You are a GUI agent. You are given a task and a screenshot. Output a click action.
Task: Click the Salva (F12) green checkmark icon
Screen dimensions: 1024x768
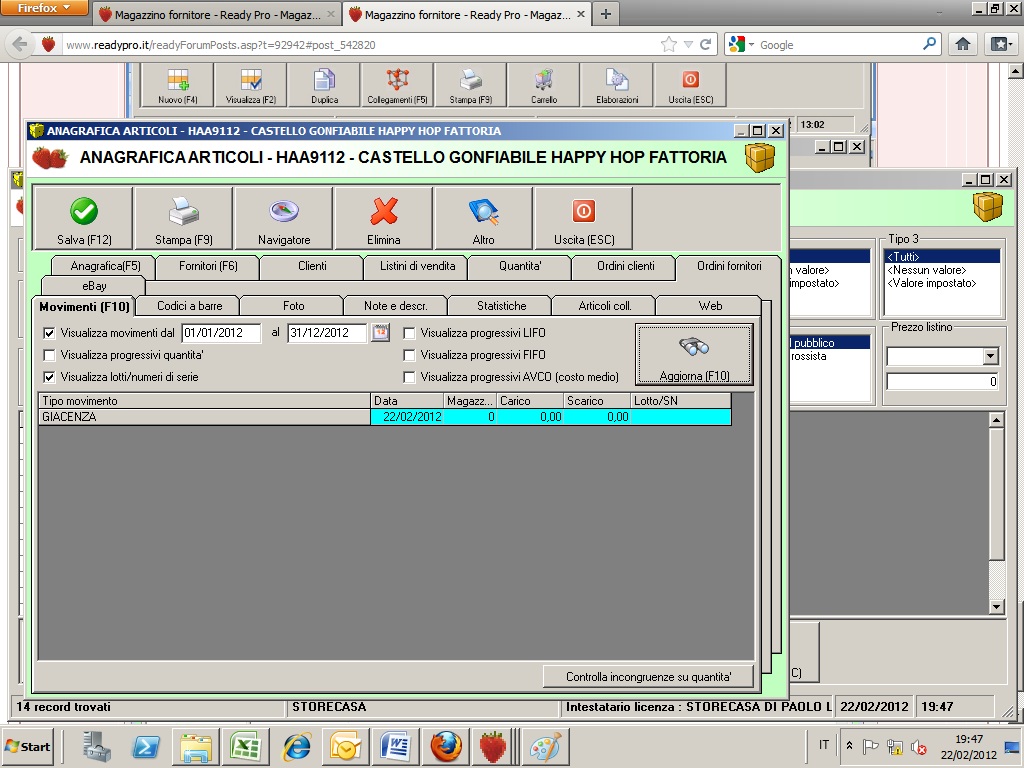[x=83, y=212]
